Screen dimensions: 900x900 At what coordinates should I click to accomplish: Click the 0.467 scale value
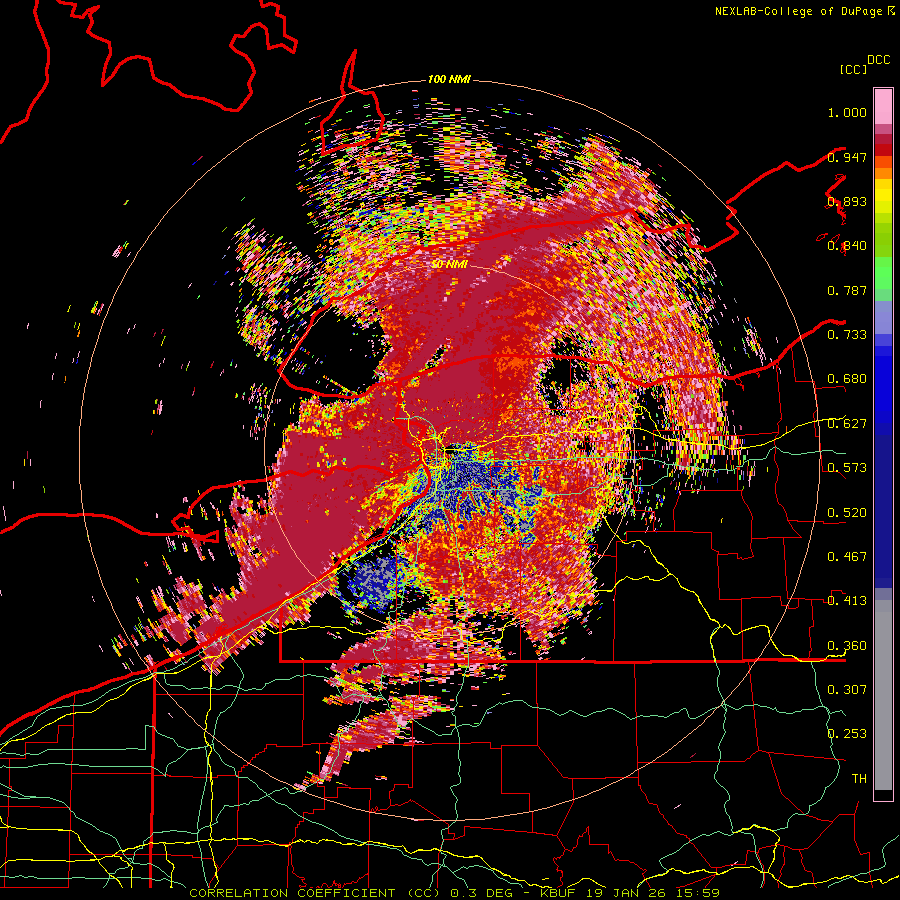tap(847, 556)
